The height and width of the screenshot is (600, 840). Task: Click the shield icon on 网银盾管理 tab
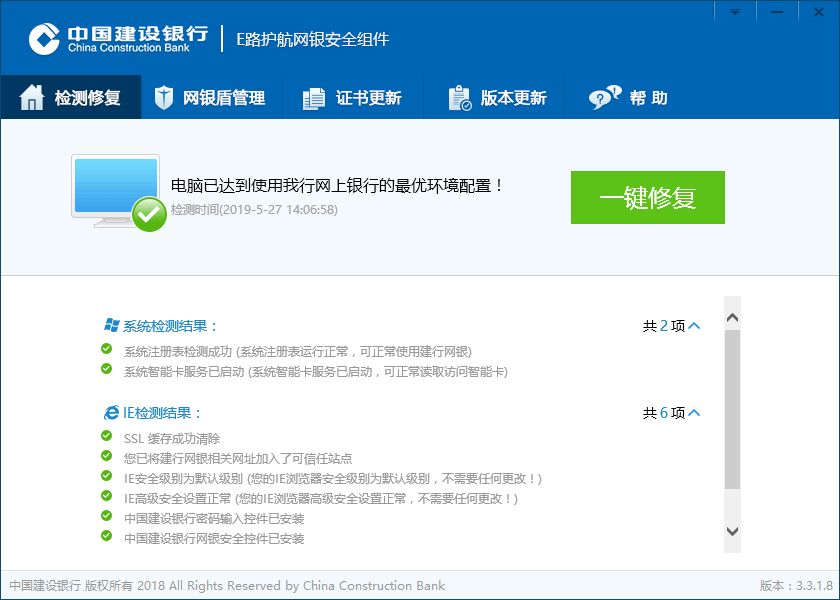[x=163, y=97]
